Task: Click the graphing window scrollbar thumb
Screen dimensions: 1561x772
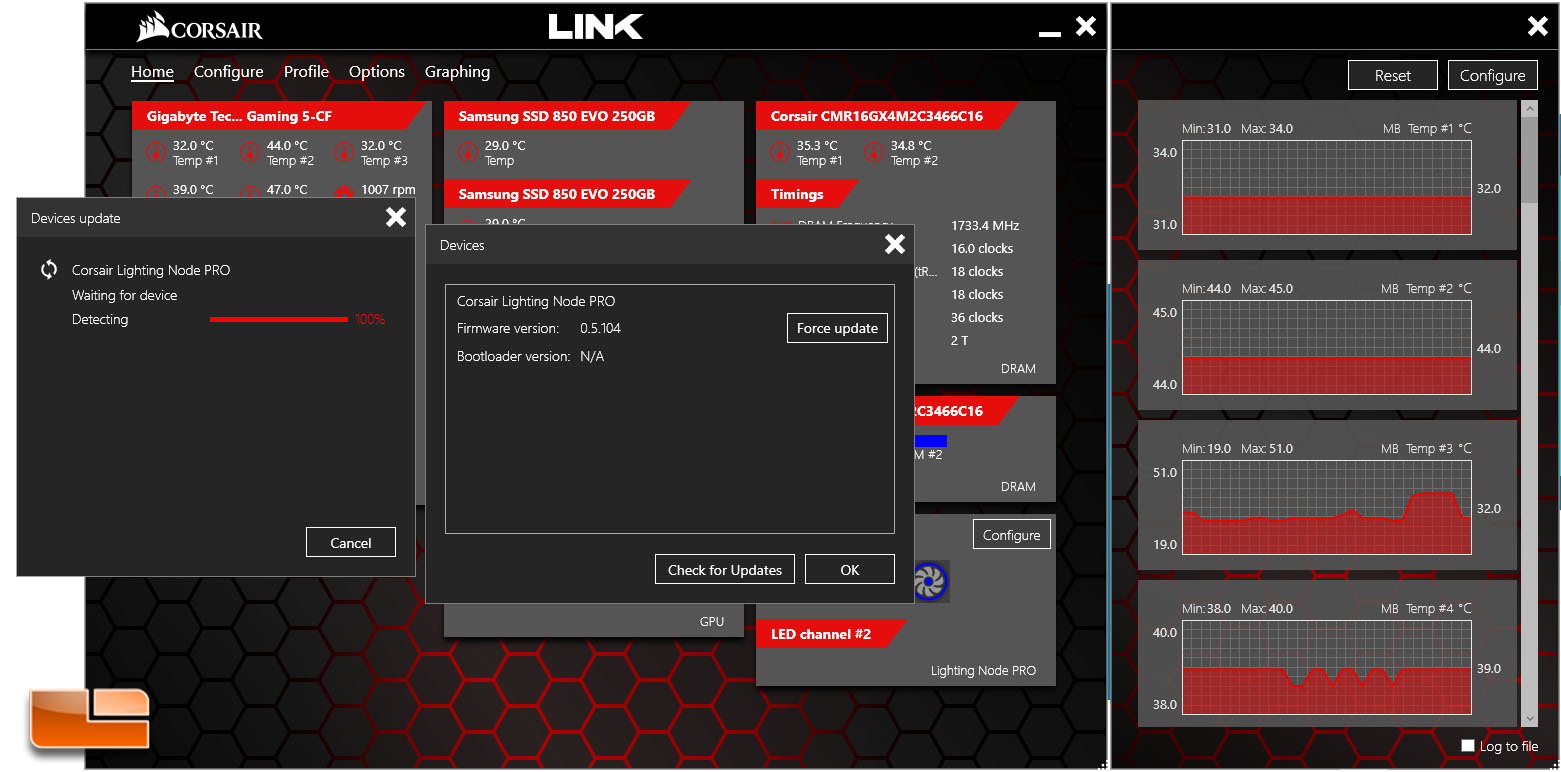Action: (x=1528, y=160)
